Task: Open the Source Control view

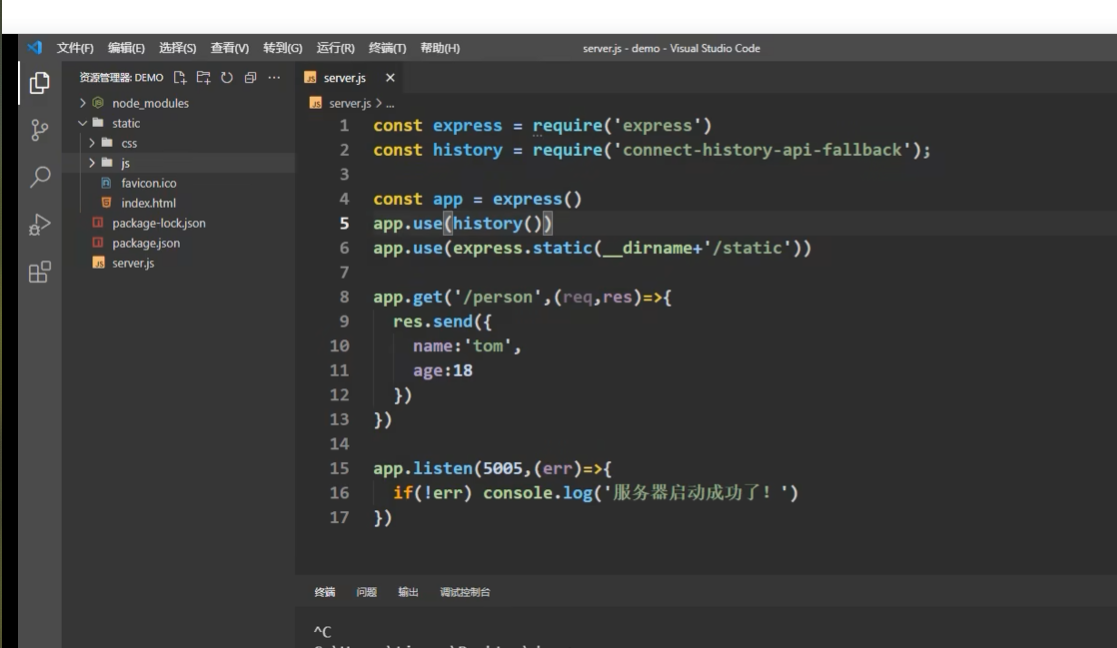Action: point(39,130)
